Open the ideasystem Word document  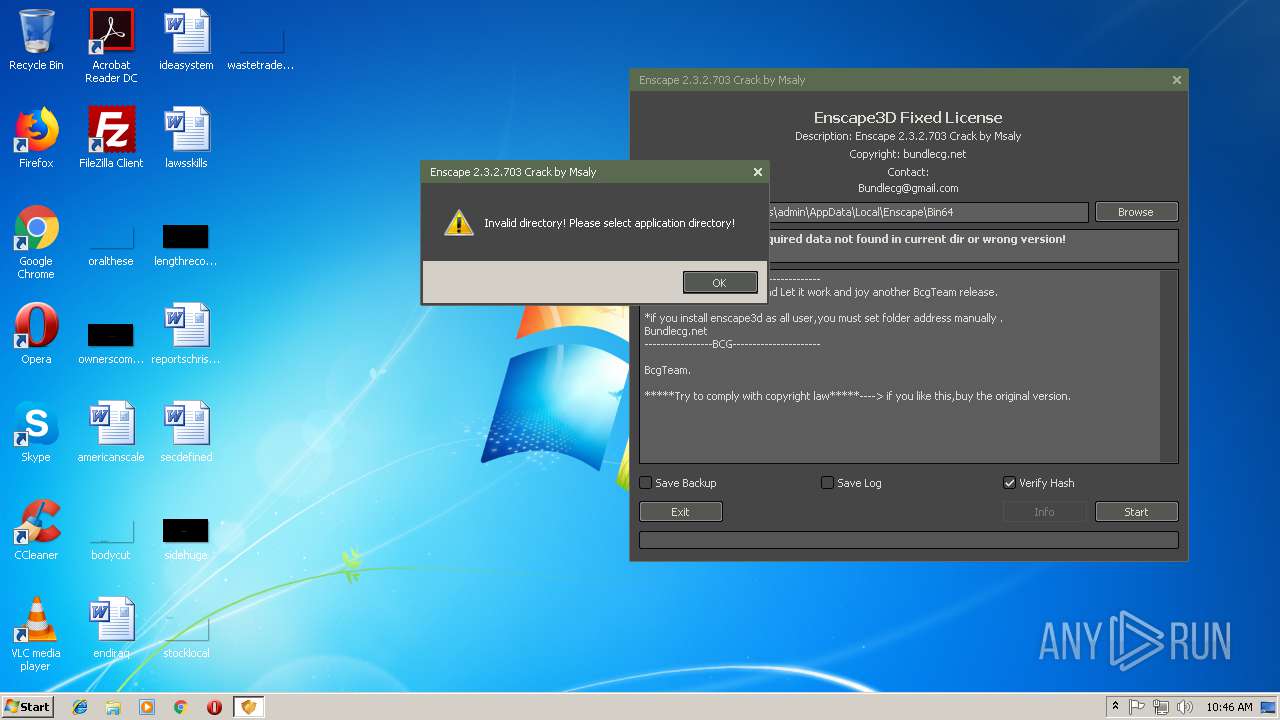186,40
